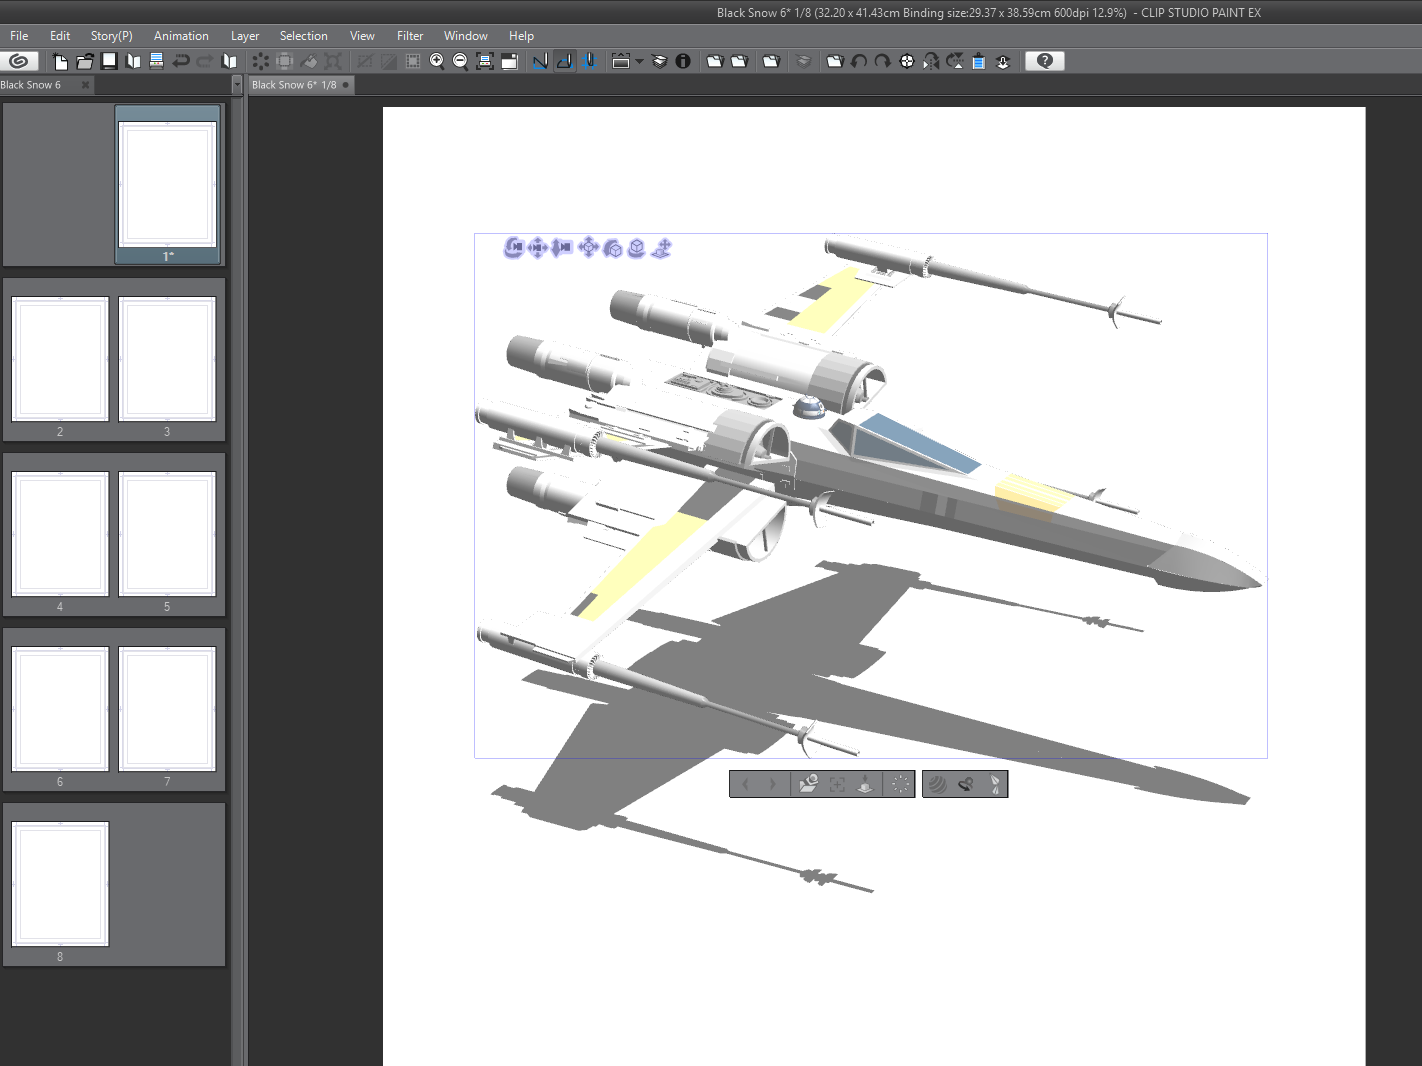Image resolution: width=1422 pixels, height=1066 pixels.
Task: Open the Story(P) menu
Action: coord(112,36)
